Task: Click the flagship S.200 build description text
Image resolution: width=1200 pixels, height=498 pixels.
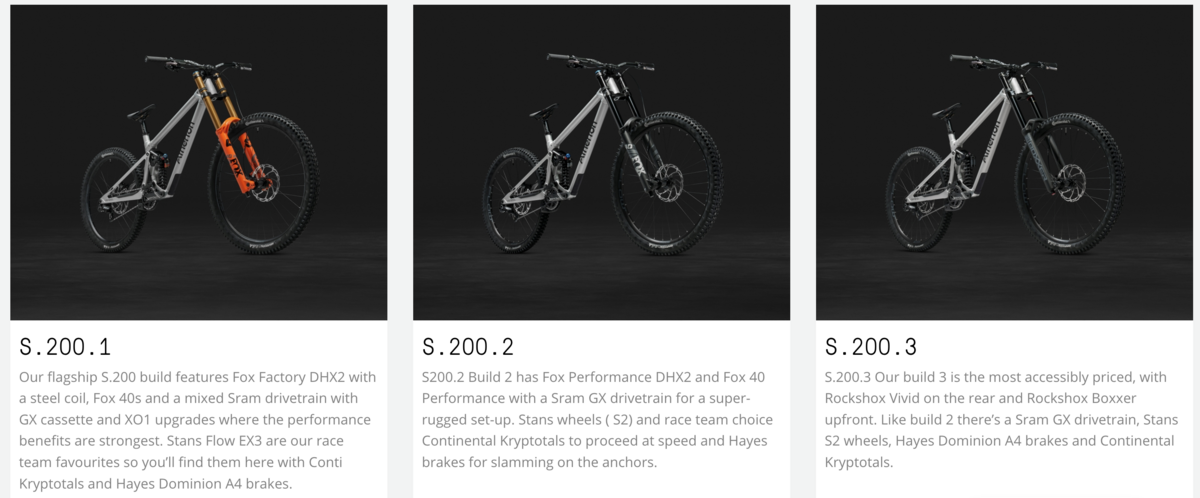Action: click(196, 430)
